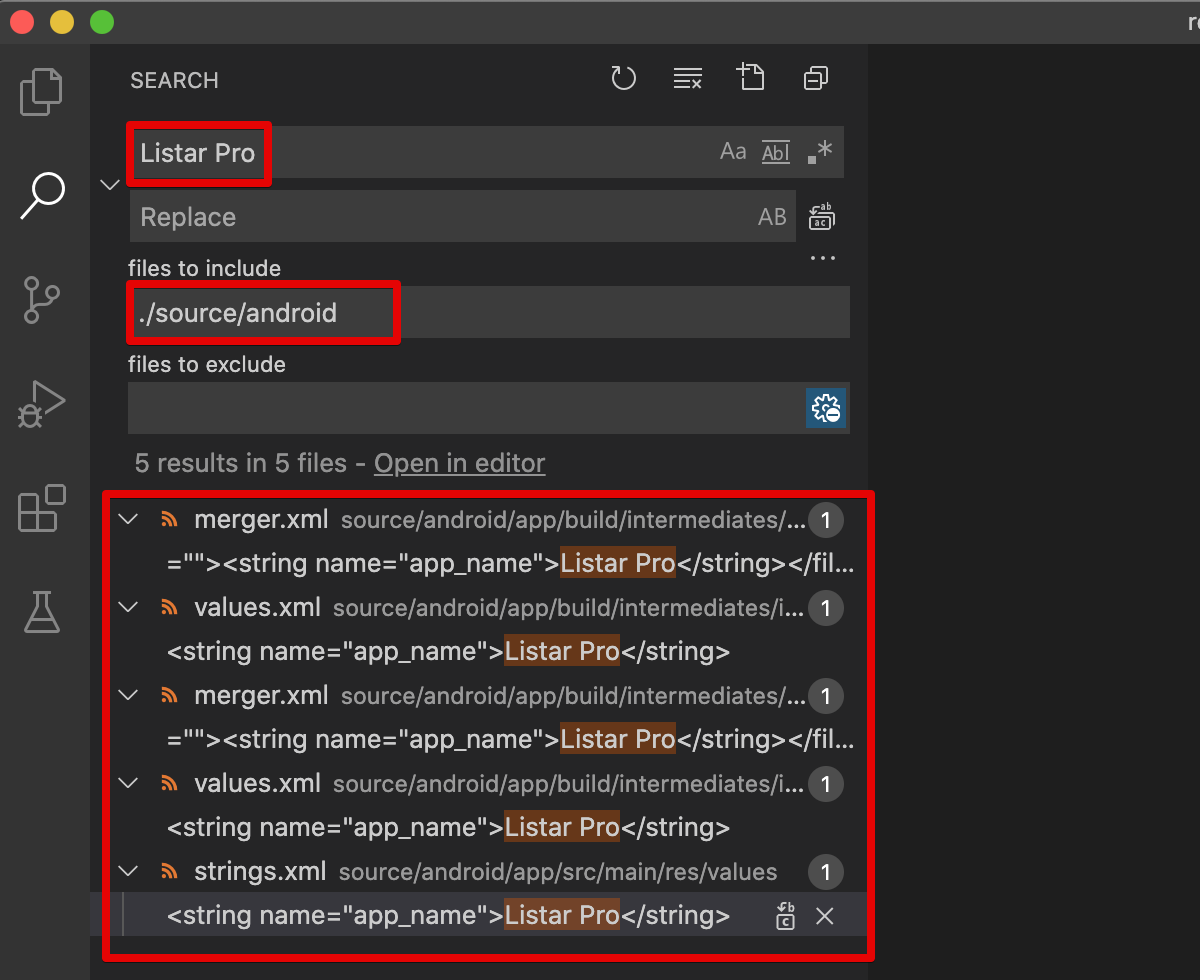Click the Replace All icon
1200x980 pixels.
click(822, 217)
